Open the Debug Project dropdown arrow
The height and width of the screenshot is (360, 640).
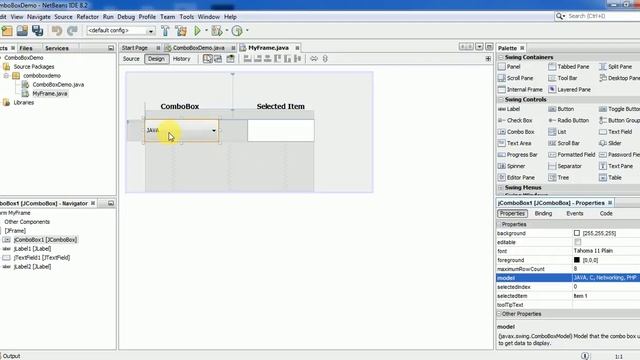(227, 30)
